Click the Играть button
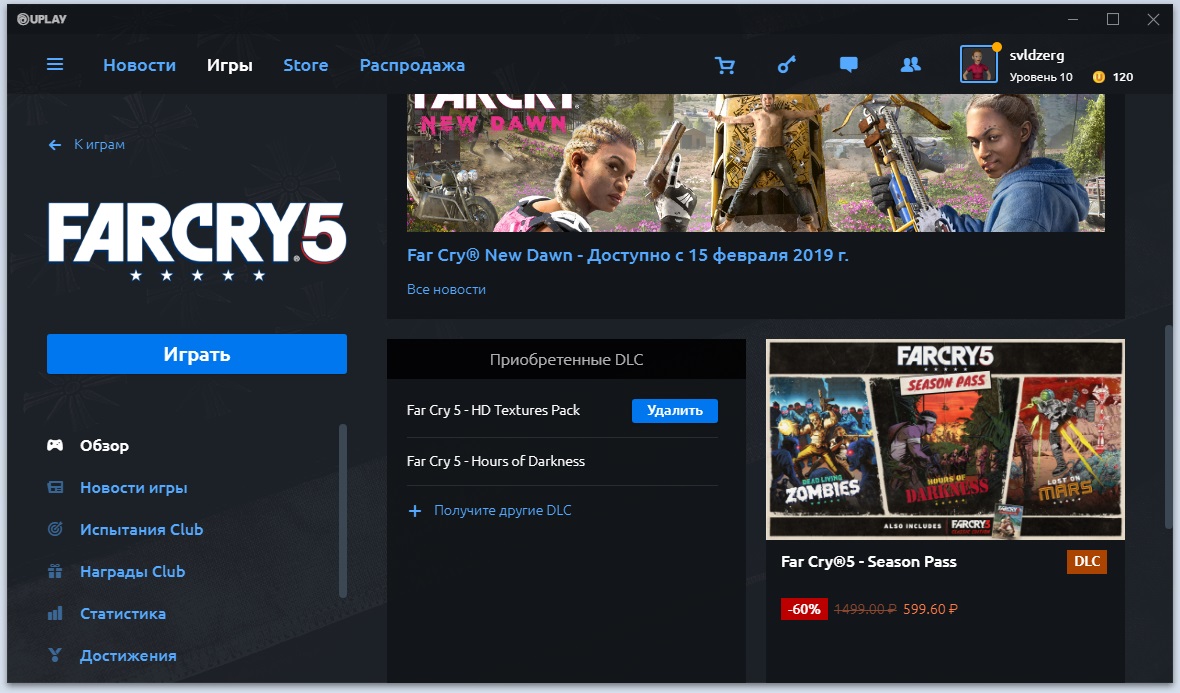The width and height of the screenshot is (1180, 693). coord(197,354)
